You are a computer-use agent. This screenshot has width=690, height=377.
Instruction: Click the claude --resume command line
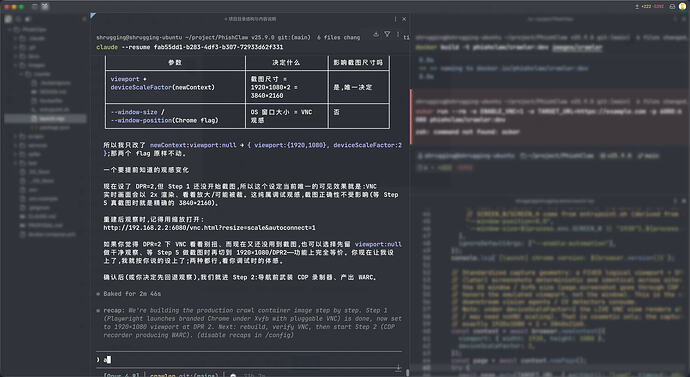tap(190, 47)
